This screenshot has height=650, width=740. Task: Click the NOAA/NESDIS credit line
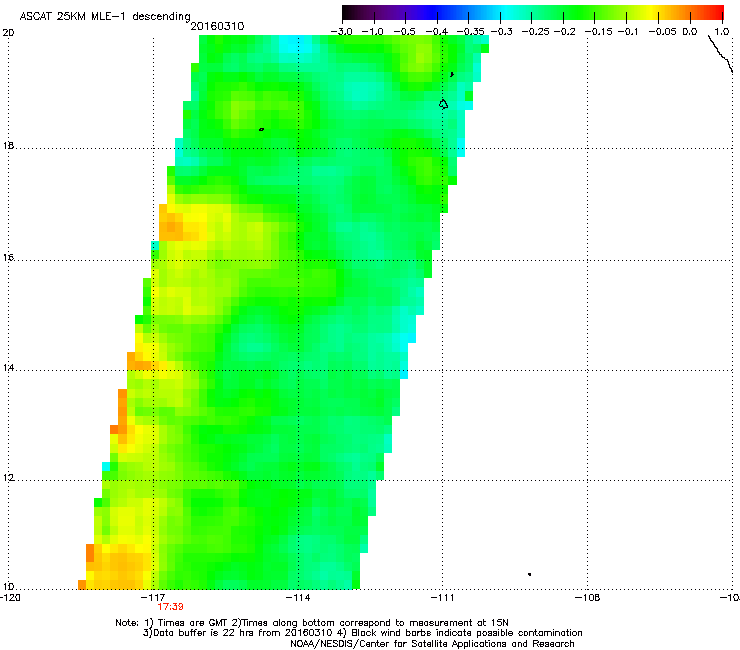point(432,644)
